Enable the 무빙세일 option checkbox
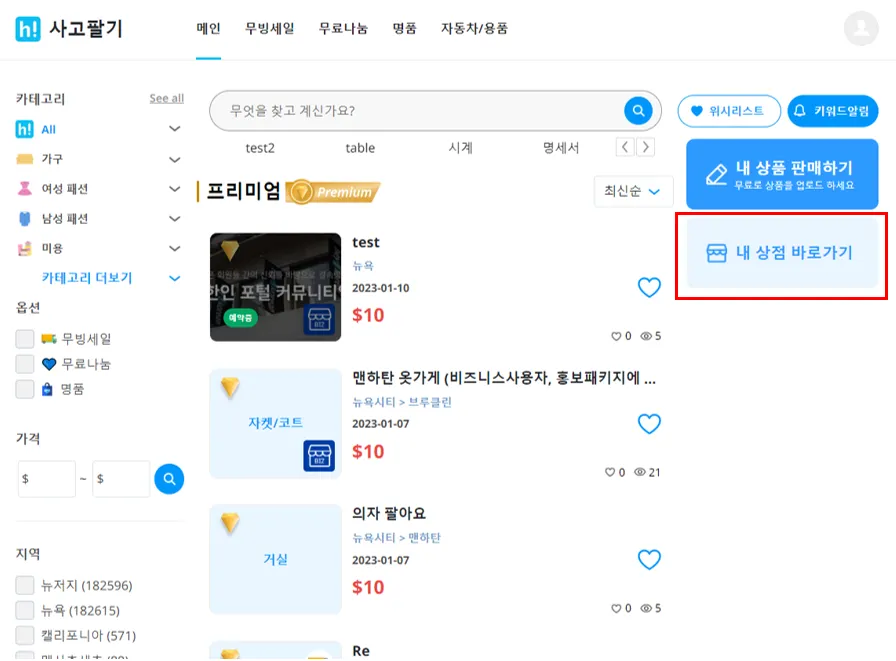The height and width of the screenshot is (661, 896). click(x=25, y=339)
